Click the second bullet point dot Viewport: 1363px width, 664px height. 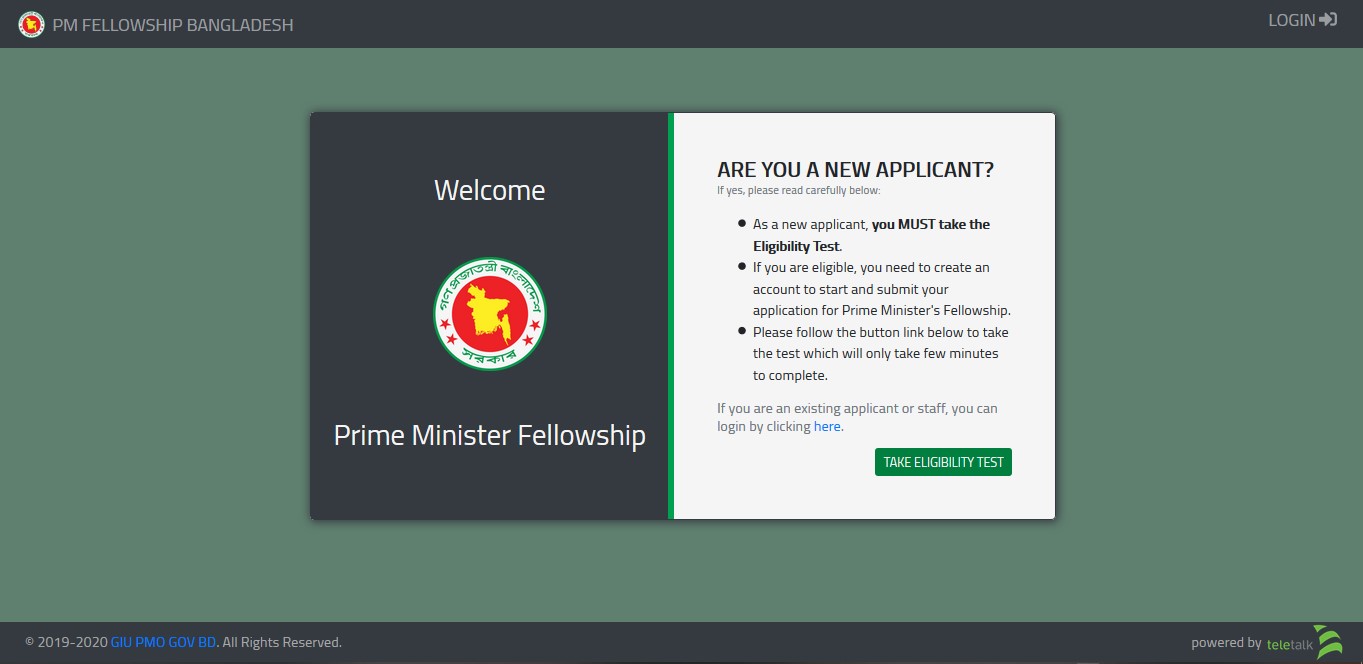point(742,267)
